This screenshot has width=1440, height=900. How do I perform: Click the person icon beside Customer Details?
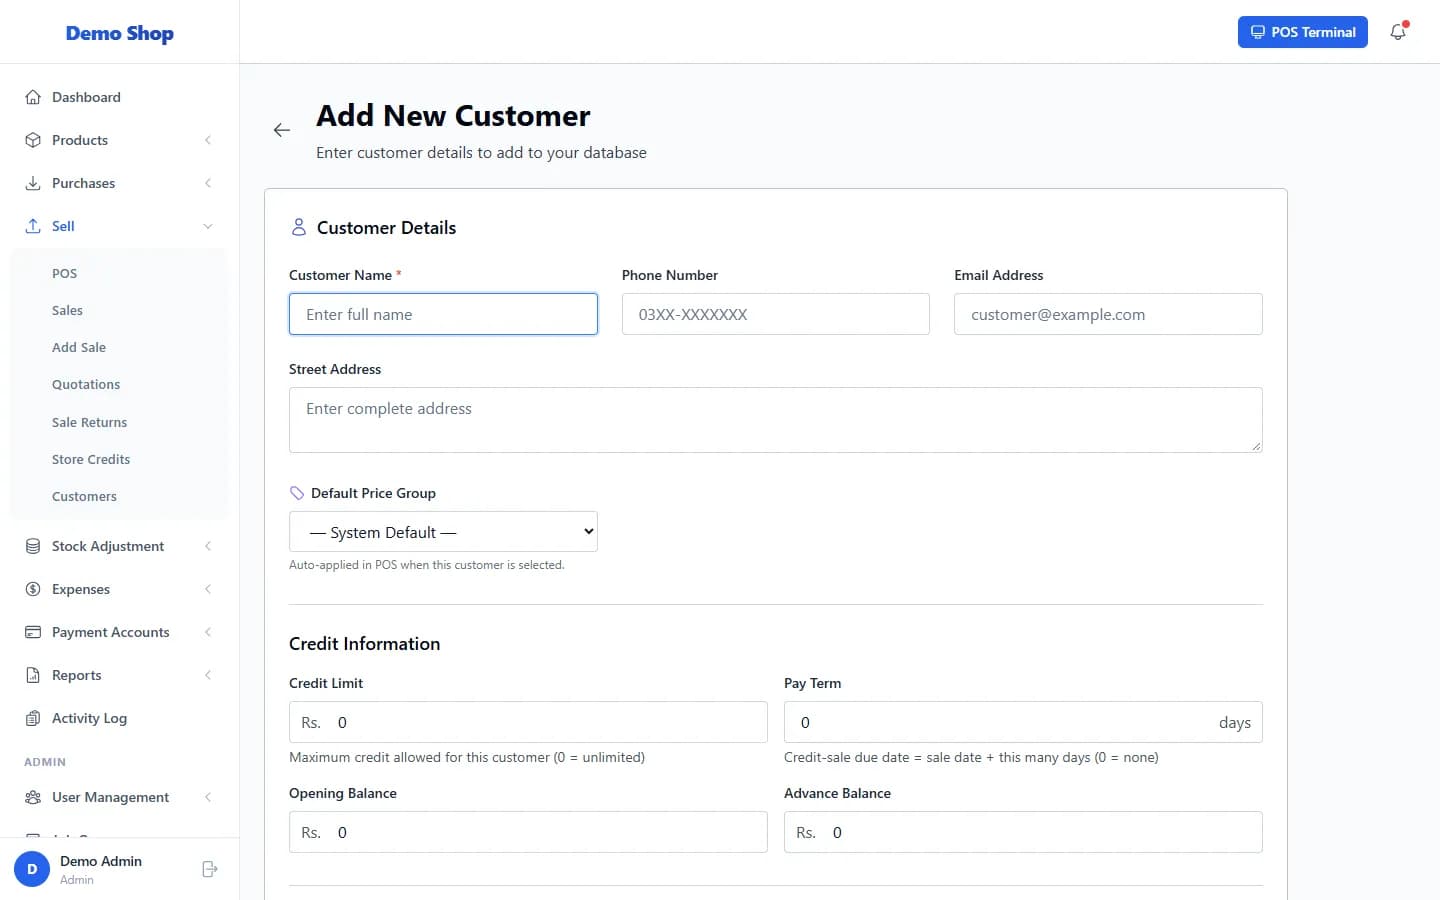tap(298, 227)
